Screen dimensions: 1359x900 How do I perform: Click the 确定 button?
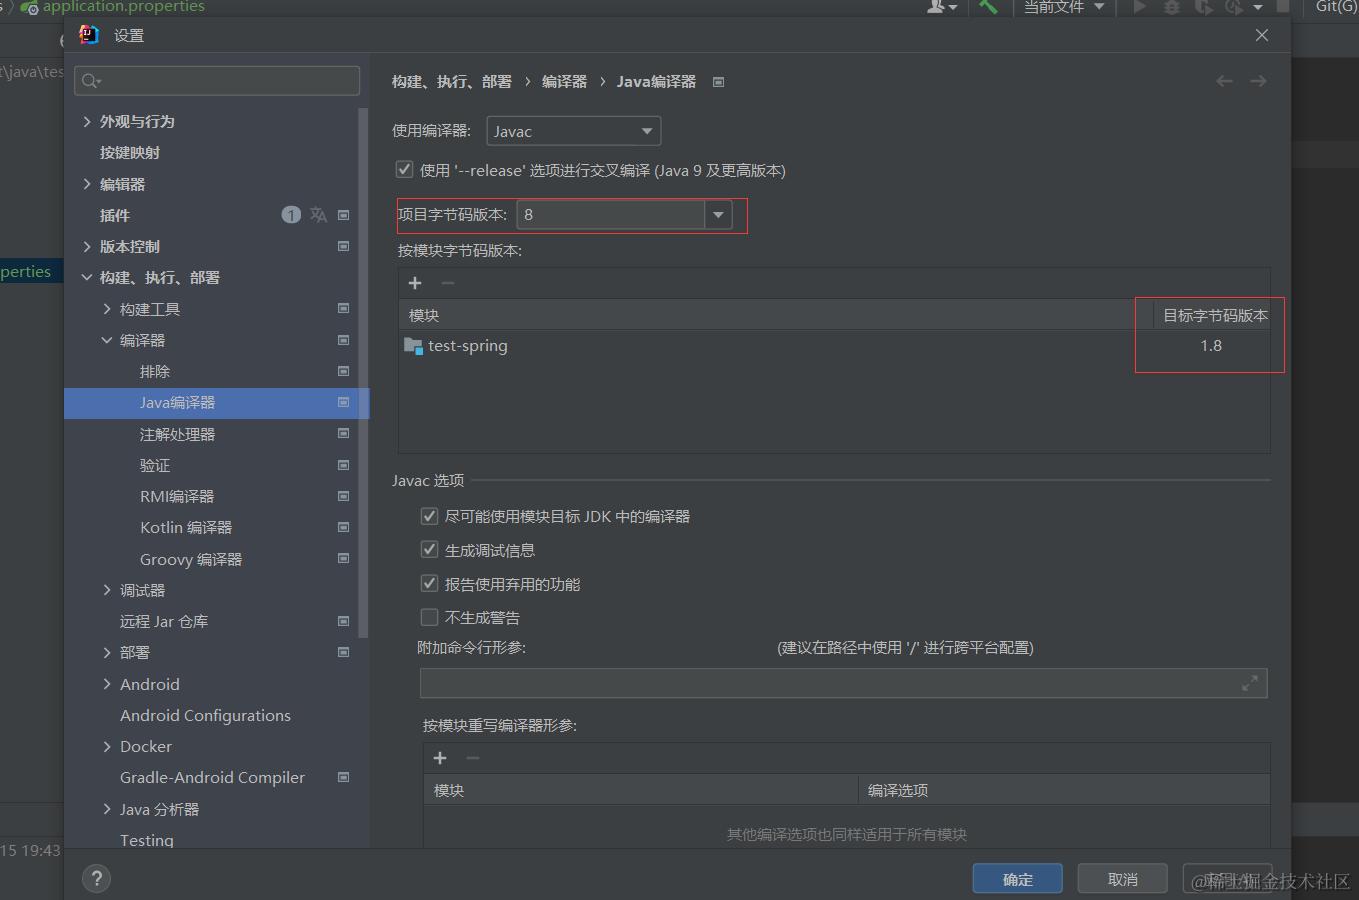click(x=1018, y=879)
